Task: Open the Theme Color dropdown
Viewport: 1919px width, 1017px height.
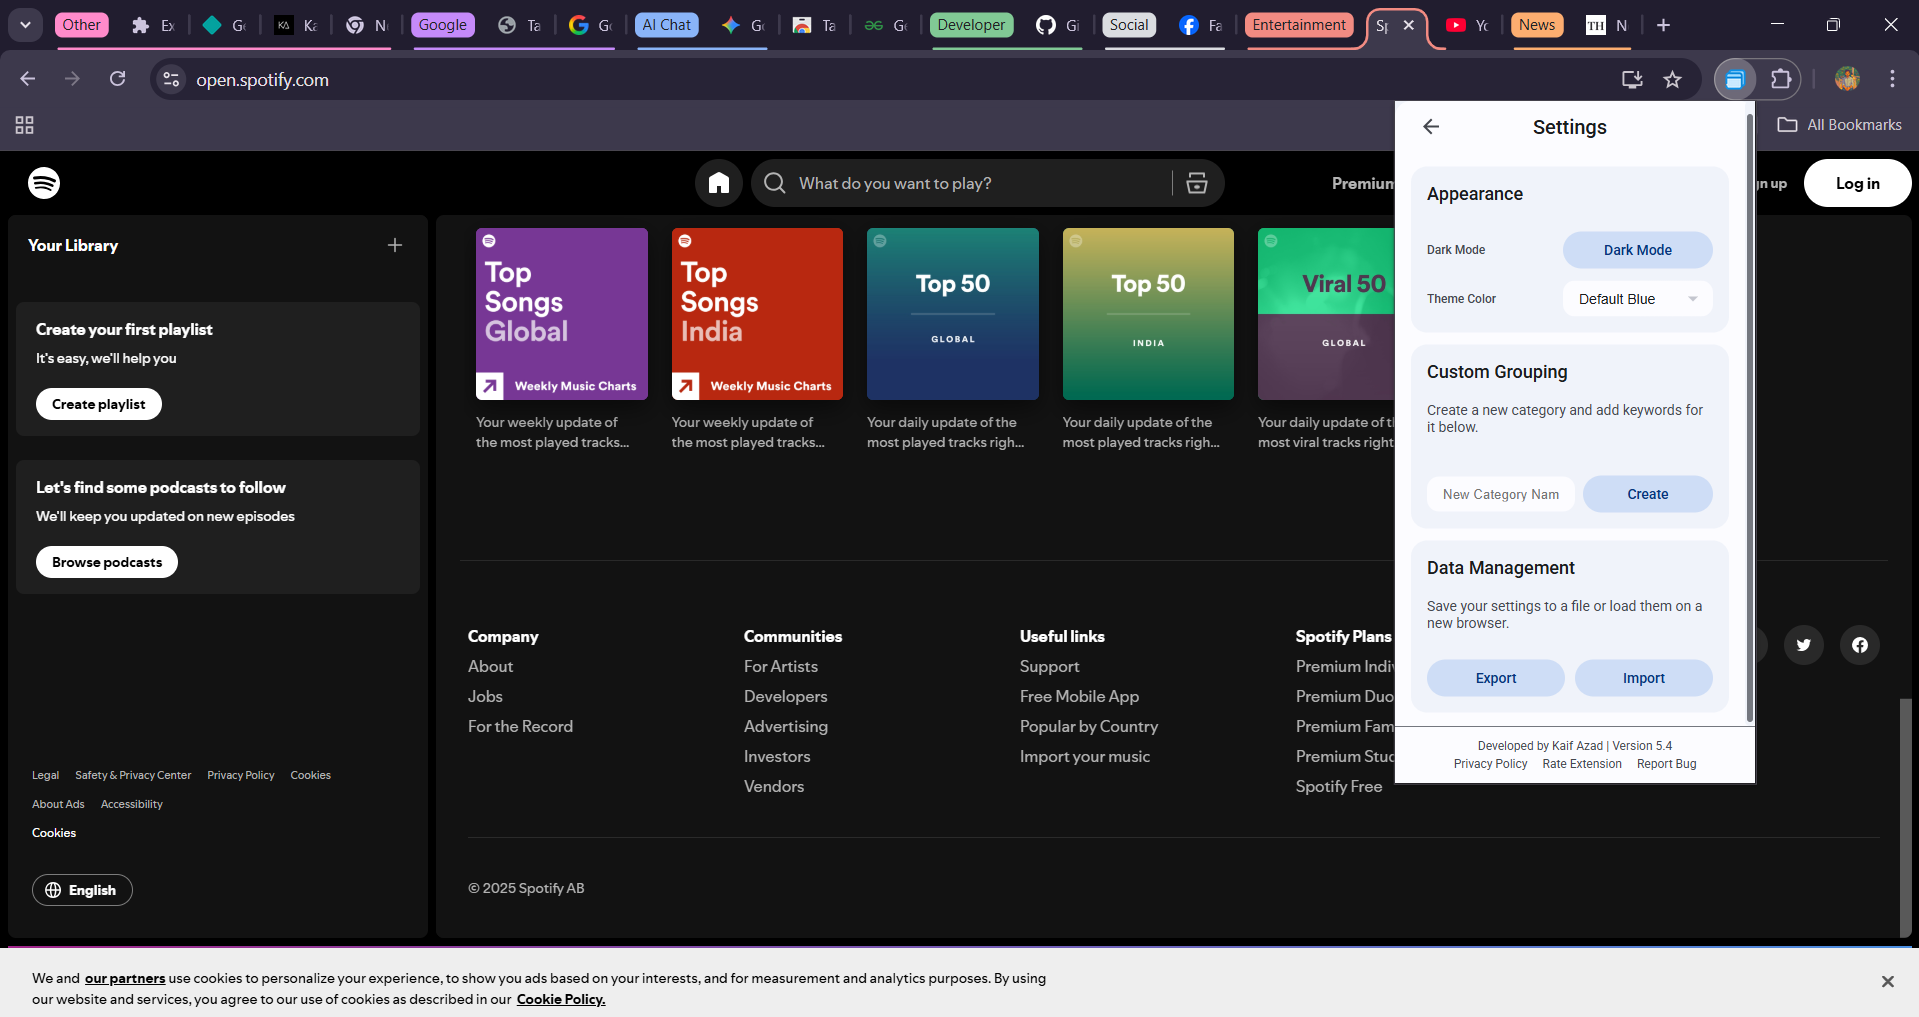Action: 1636,298
